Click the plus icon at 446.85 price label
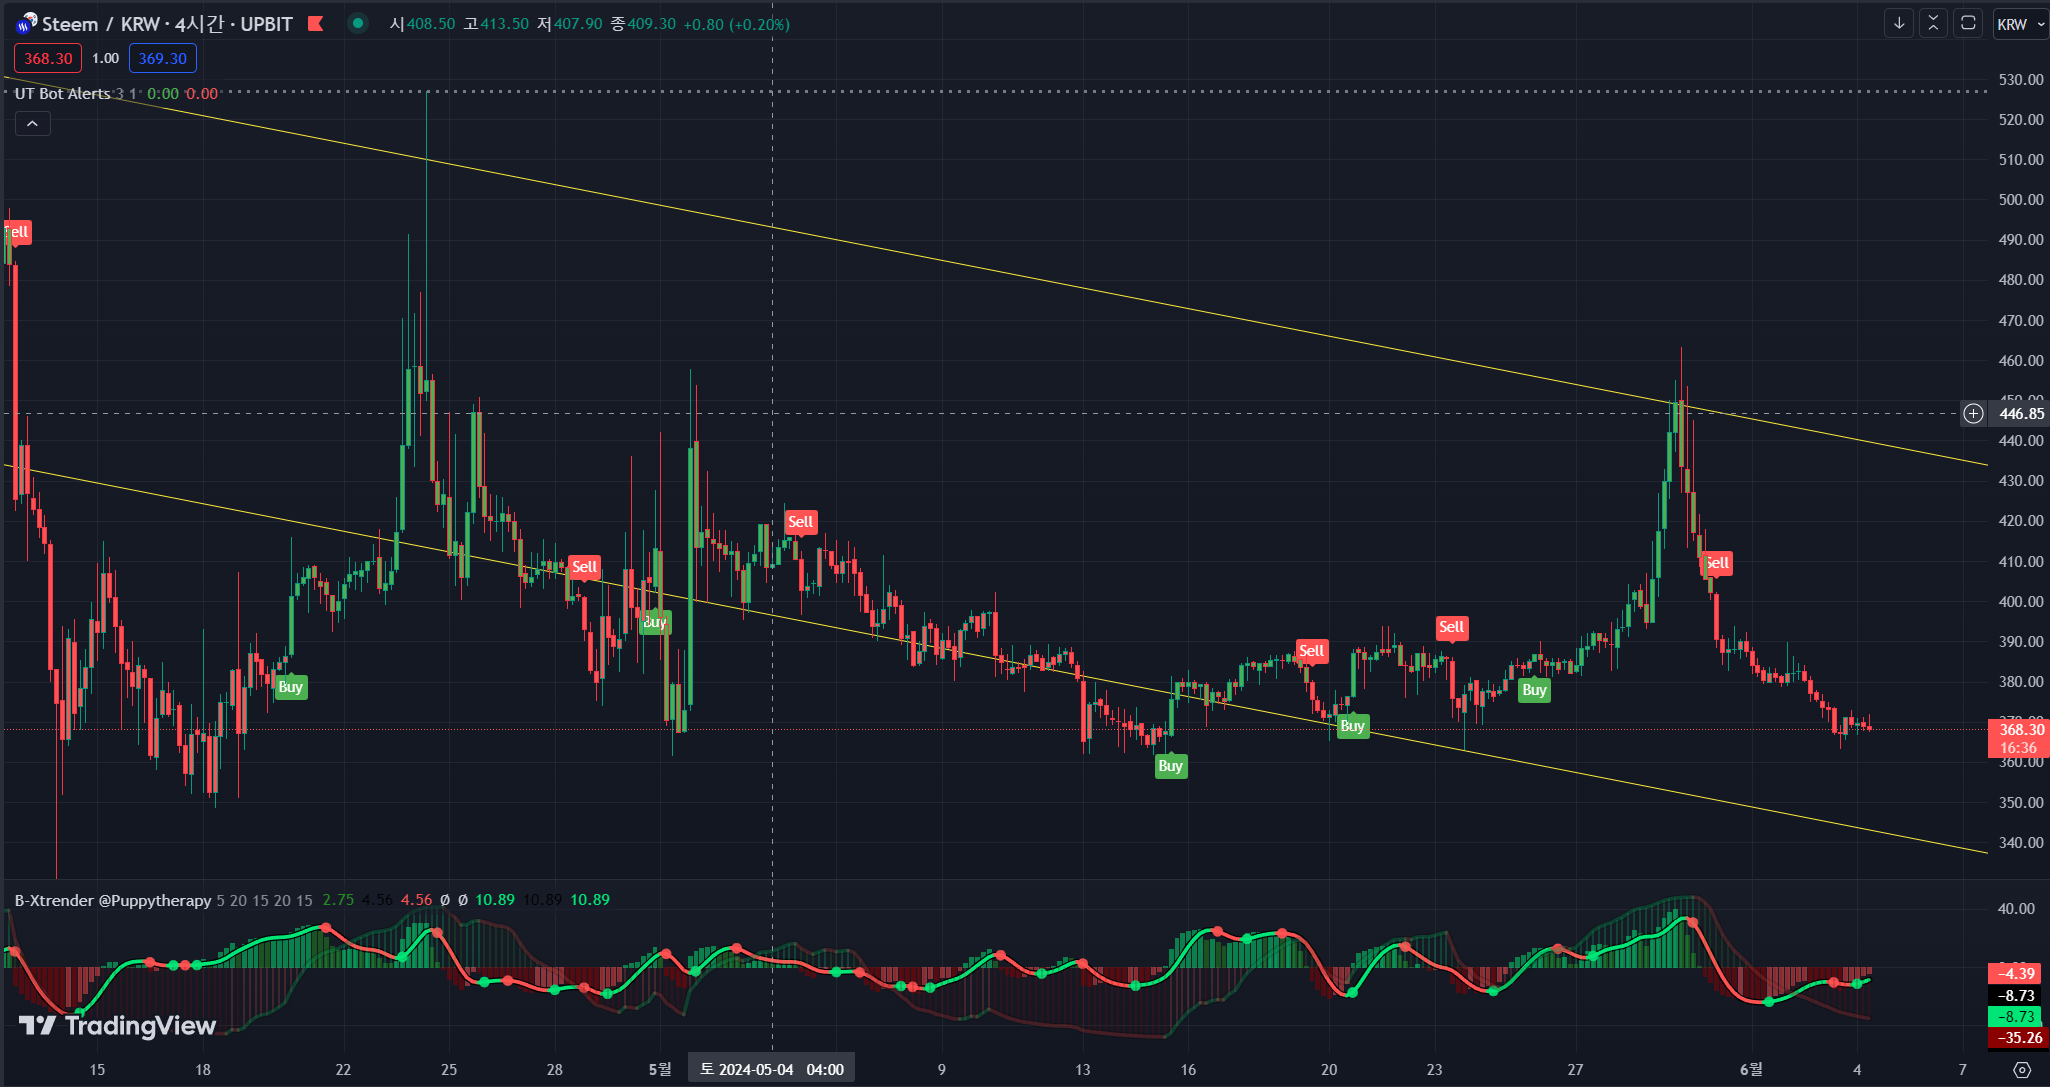This screenshot has width=2050, height=1087. click(x=1973, y=413)
